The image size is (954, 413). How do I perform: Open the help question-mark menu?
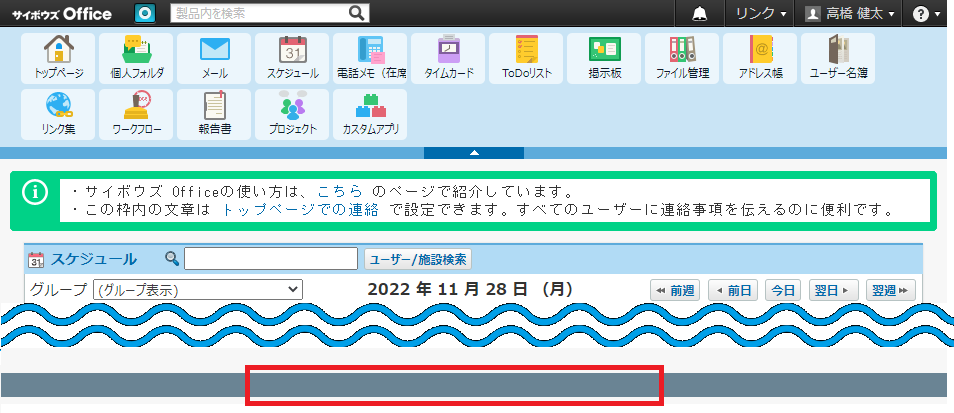click(927, 13)
